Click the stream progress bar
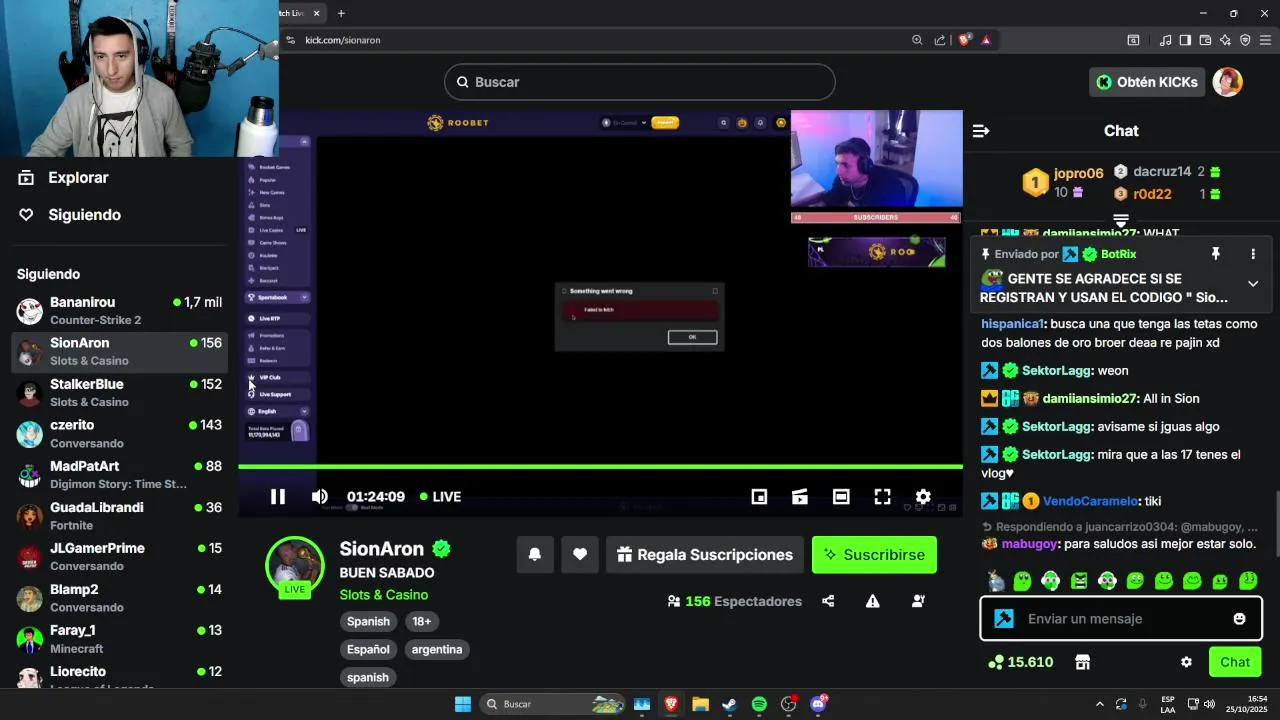This screenshot has height=720, width=1280. 600,466
